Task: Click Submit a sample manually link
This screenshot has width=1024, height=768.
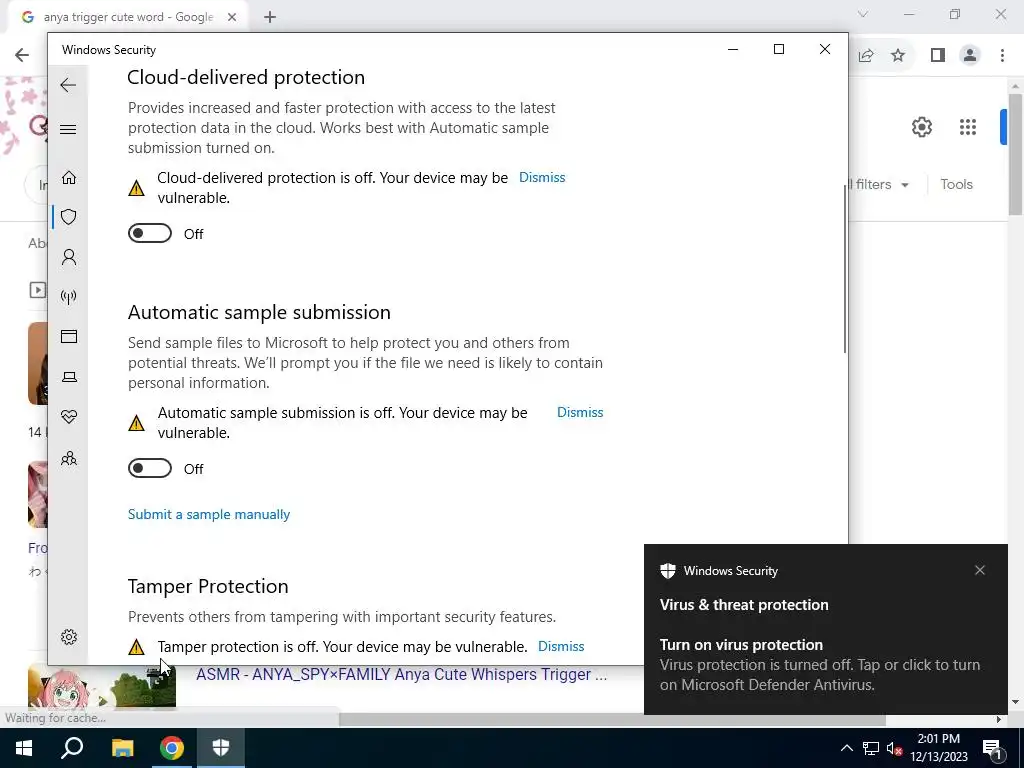Action: coord(209,515)
